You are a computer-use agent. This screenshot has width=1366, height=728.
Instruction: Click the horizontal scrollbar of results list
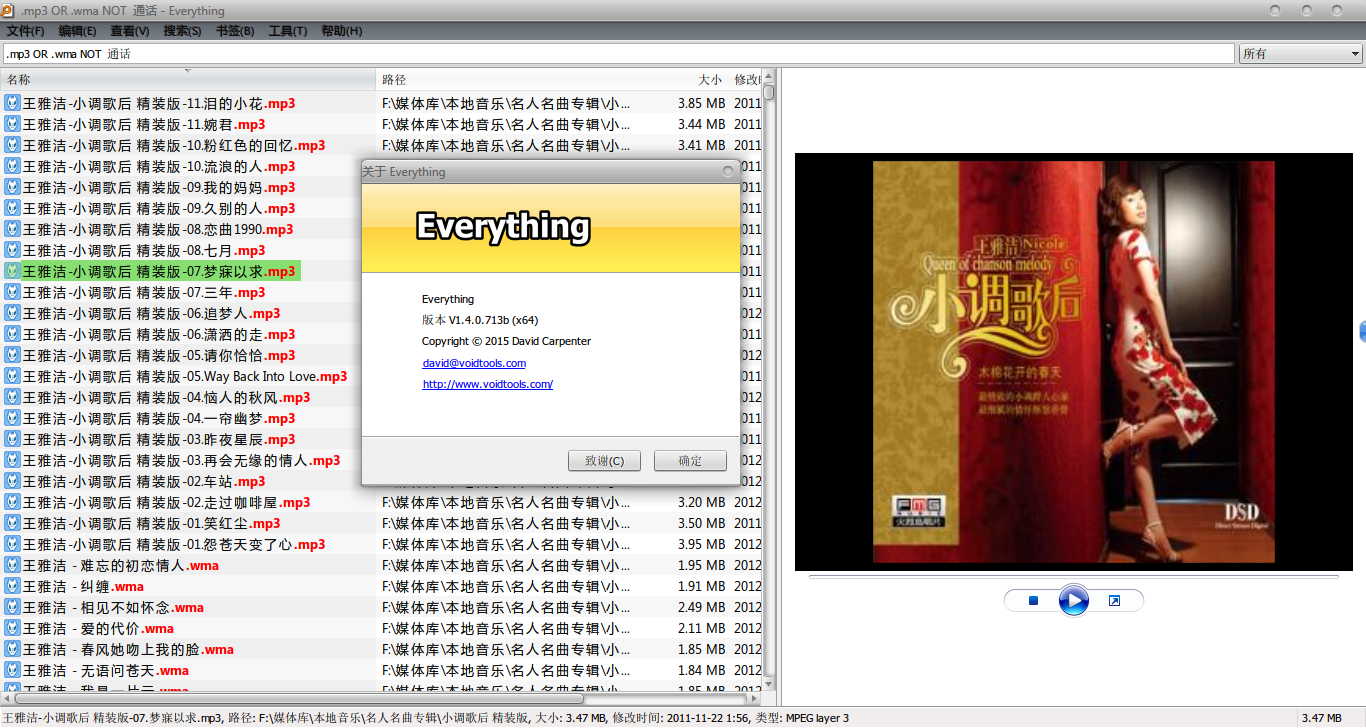380,699
